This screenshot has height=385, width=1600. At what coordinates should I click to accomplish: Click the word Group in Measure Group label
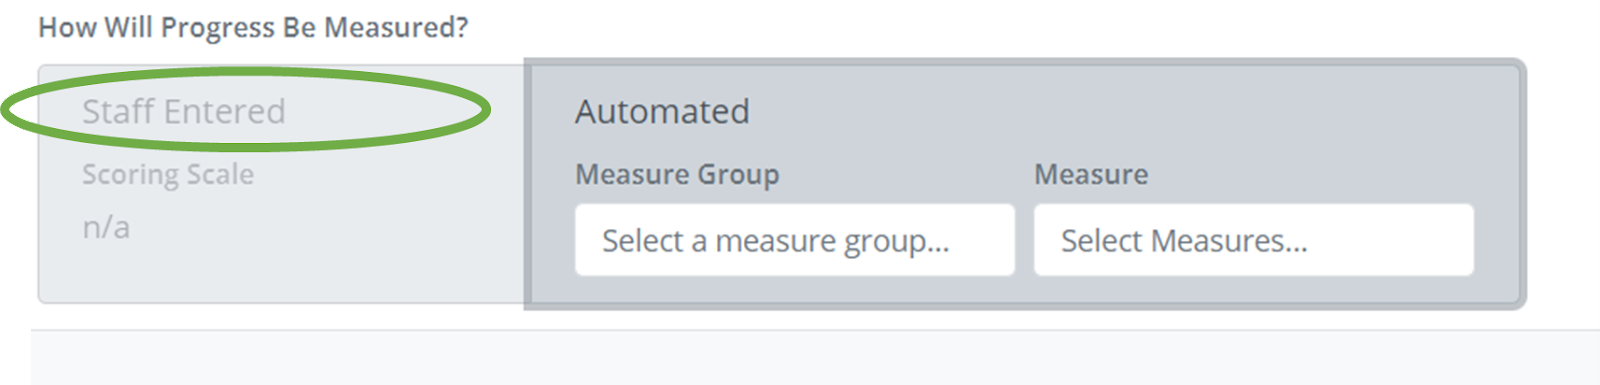738,174
